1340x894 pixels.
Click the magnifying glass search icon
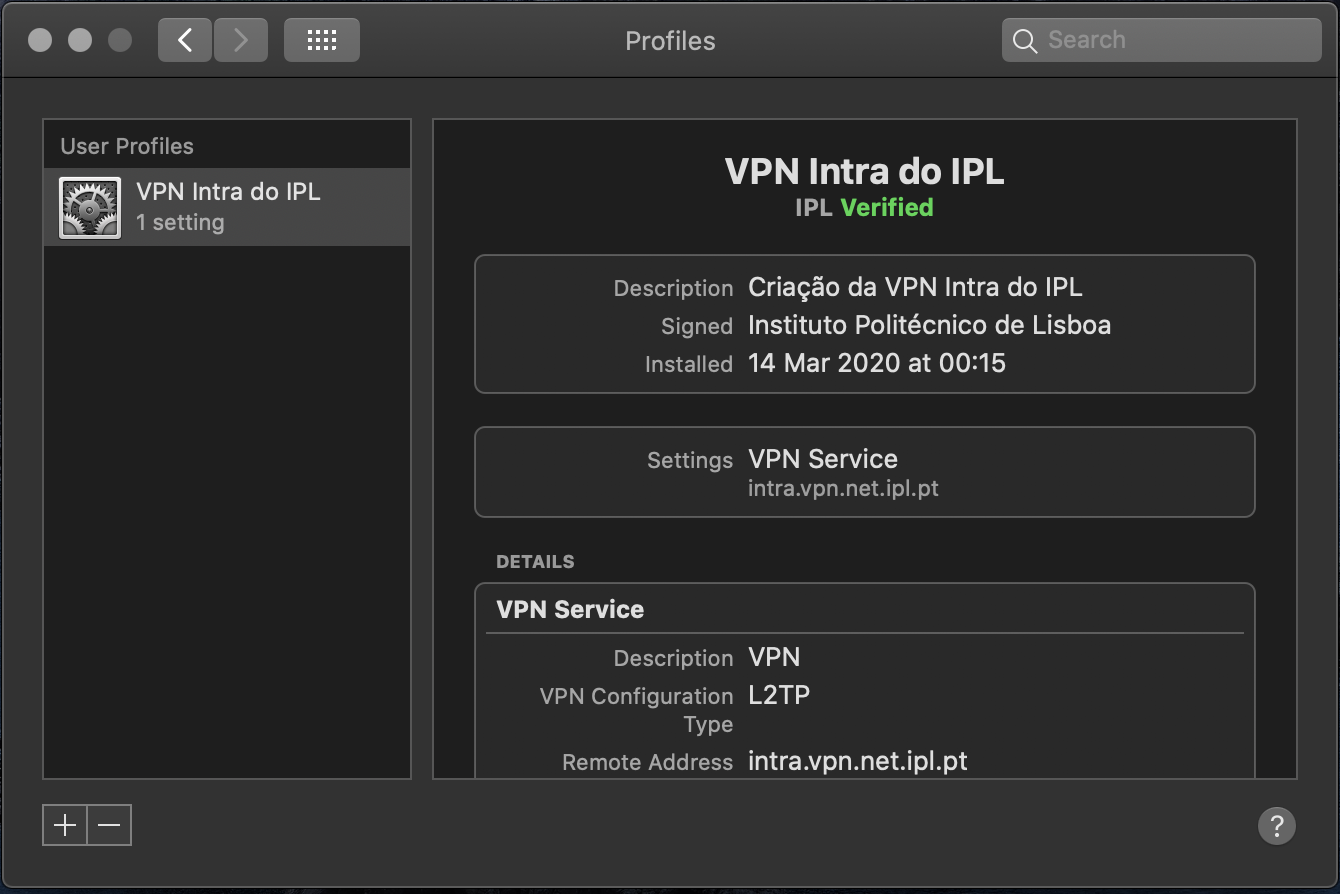(1024, 41)
